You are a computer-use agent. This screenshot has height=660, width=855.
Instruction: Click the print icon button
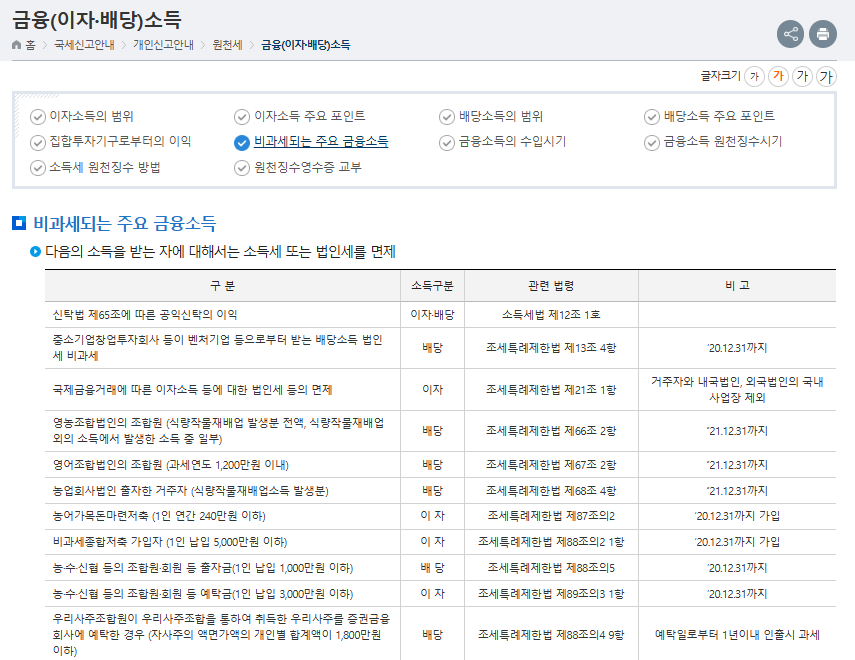pyautogui.click(x=823, y=34)
